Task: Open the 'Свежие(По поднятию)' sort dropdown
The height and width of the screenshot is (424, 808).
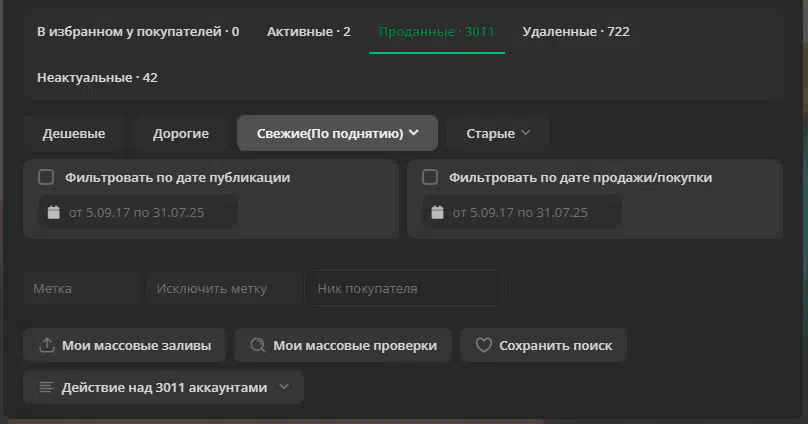Action: point(338,133)
